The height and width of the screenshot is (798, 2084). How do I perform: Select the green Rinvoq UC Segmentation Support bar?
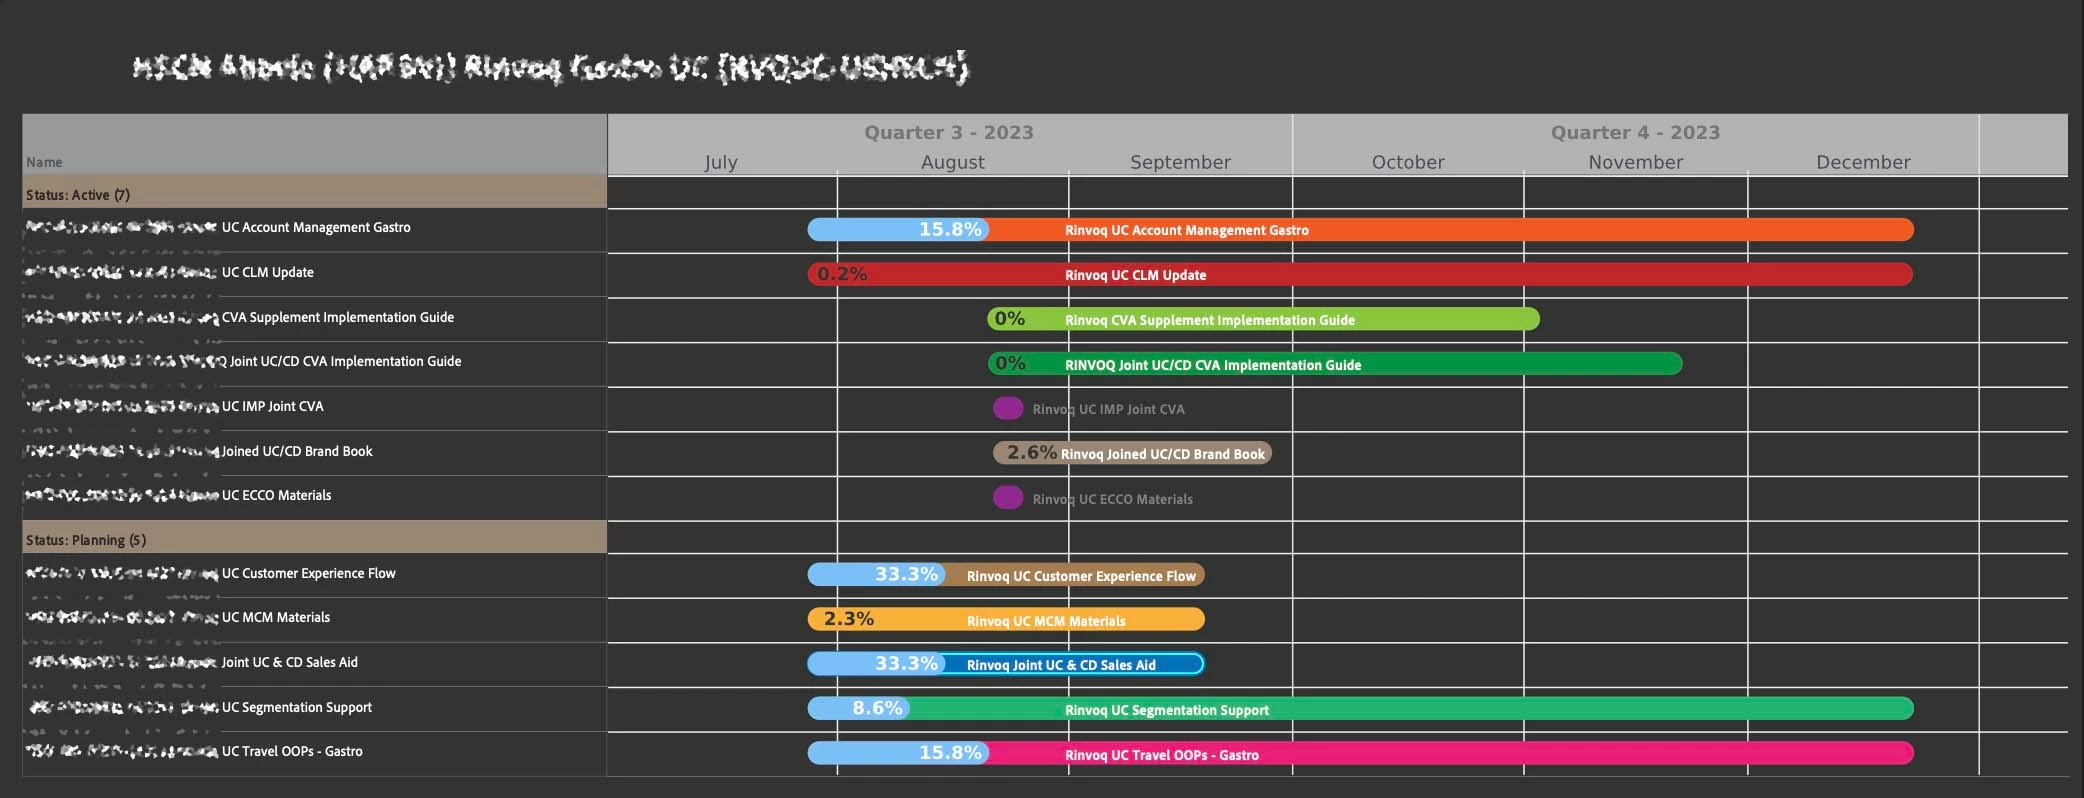[1360, 709]
